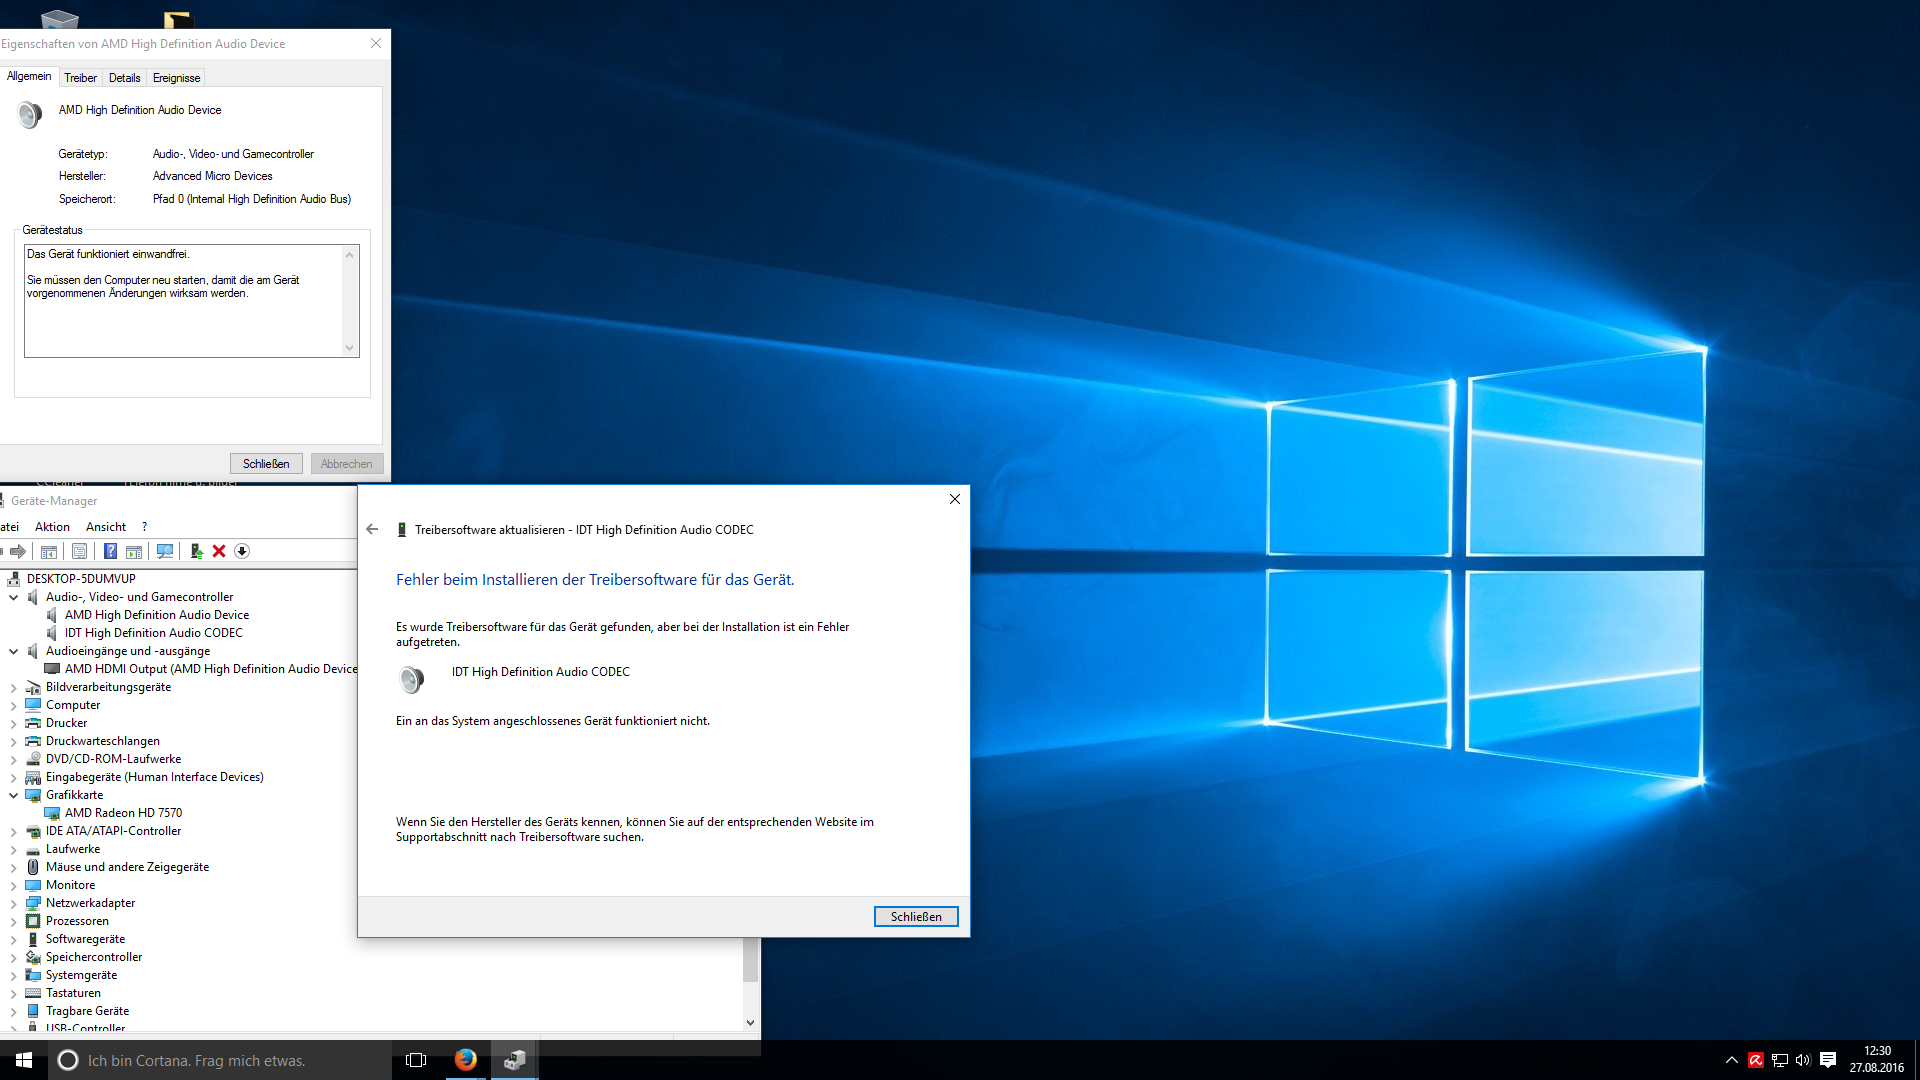Viewport: 1920px width, 1080px height.
Task: Select Mäuse und andere Zeigegeräte
Action: click(x=128, y=867)
